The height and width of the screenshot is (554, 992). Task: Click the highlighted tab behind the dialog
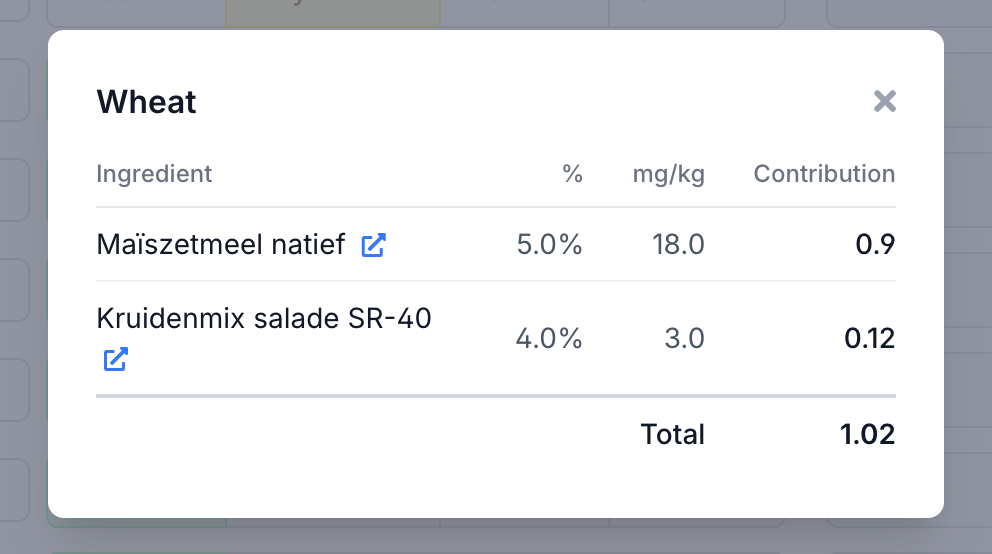point(332,12)
